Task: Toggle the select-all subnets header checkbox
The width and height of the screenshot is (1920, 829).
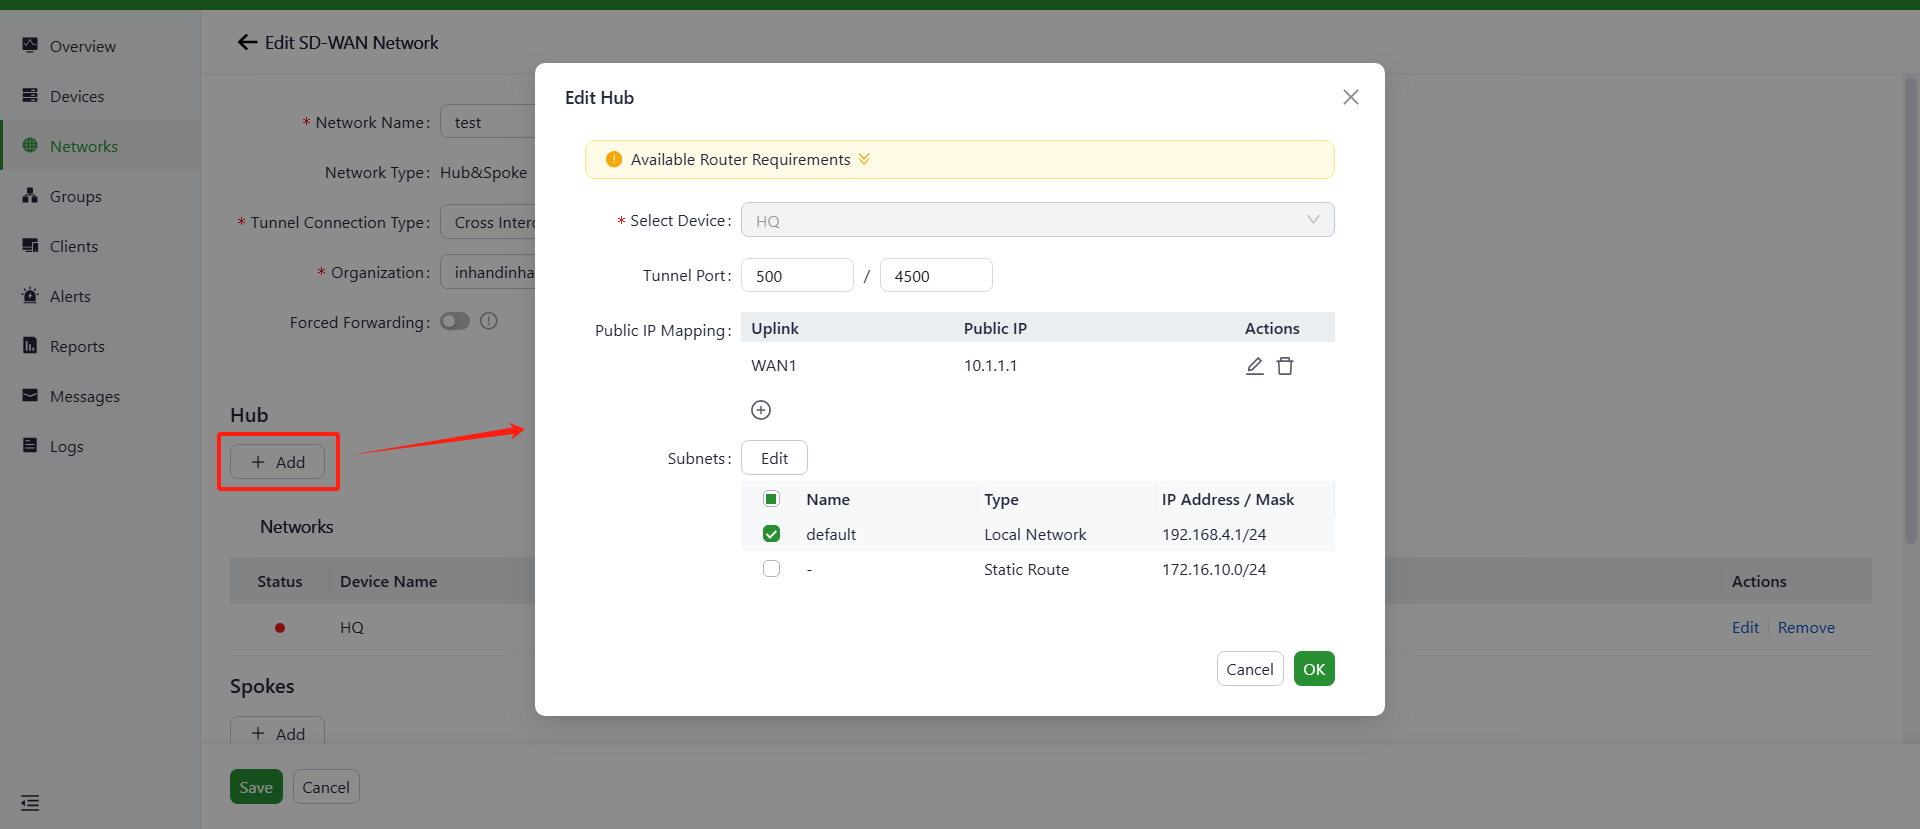Action: pyautogui.click(x=771, y=499)
